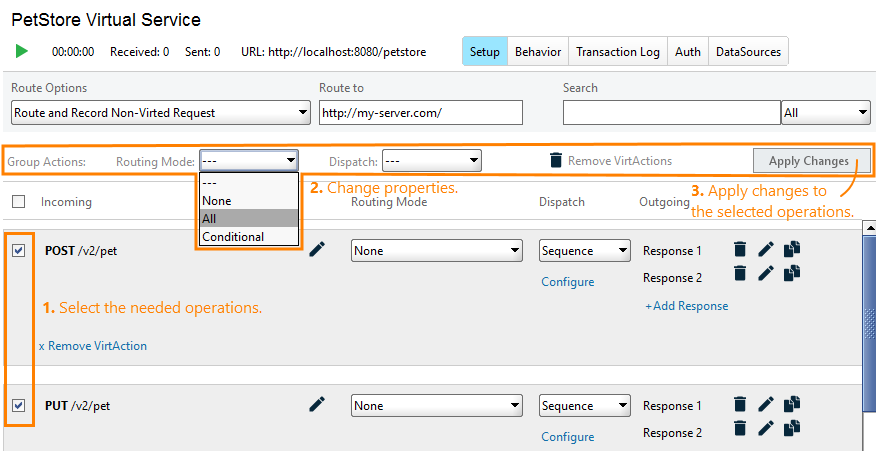Open the Route Options dropdown
Screen dimensions: 876x451
coord(161,112)
